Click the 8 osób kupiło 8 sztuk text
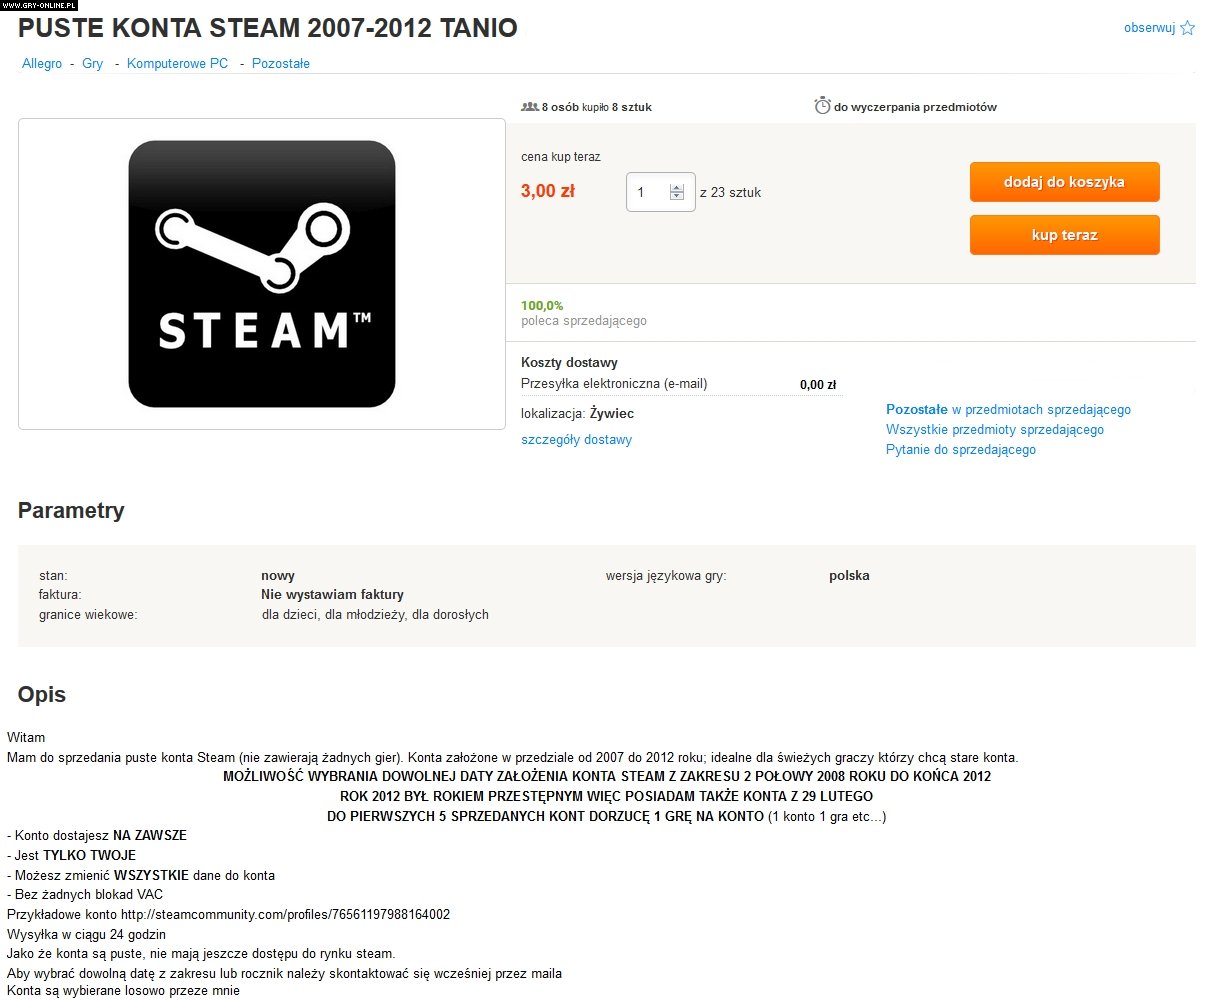 597,107
